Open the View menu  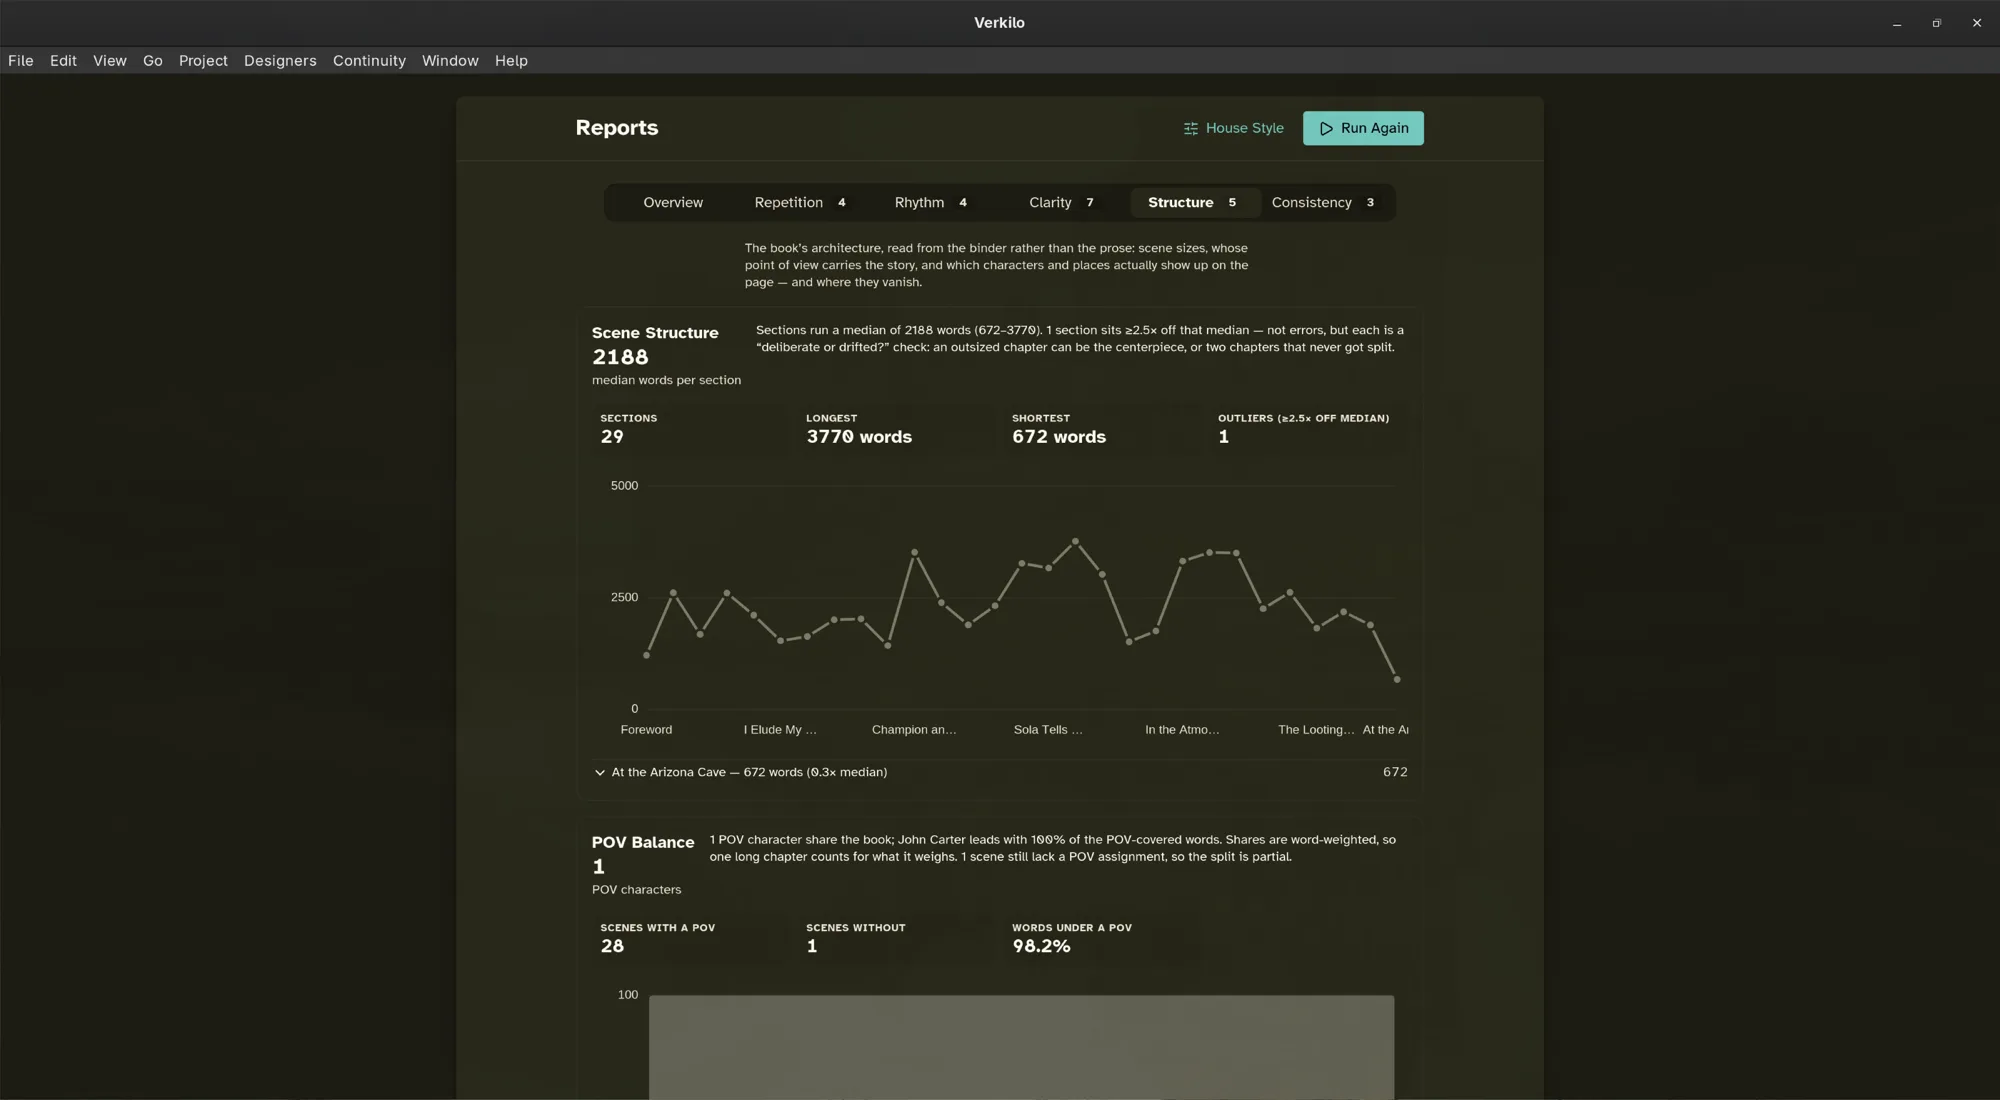click(110, 61)
